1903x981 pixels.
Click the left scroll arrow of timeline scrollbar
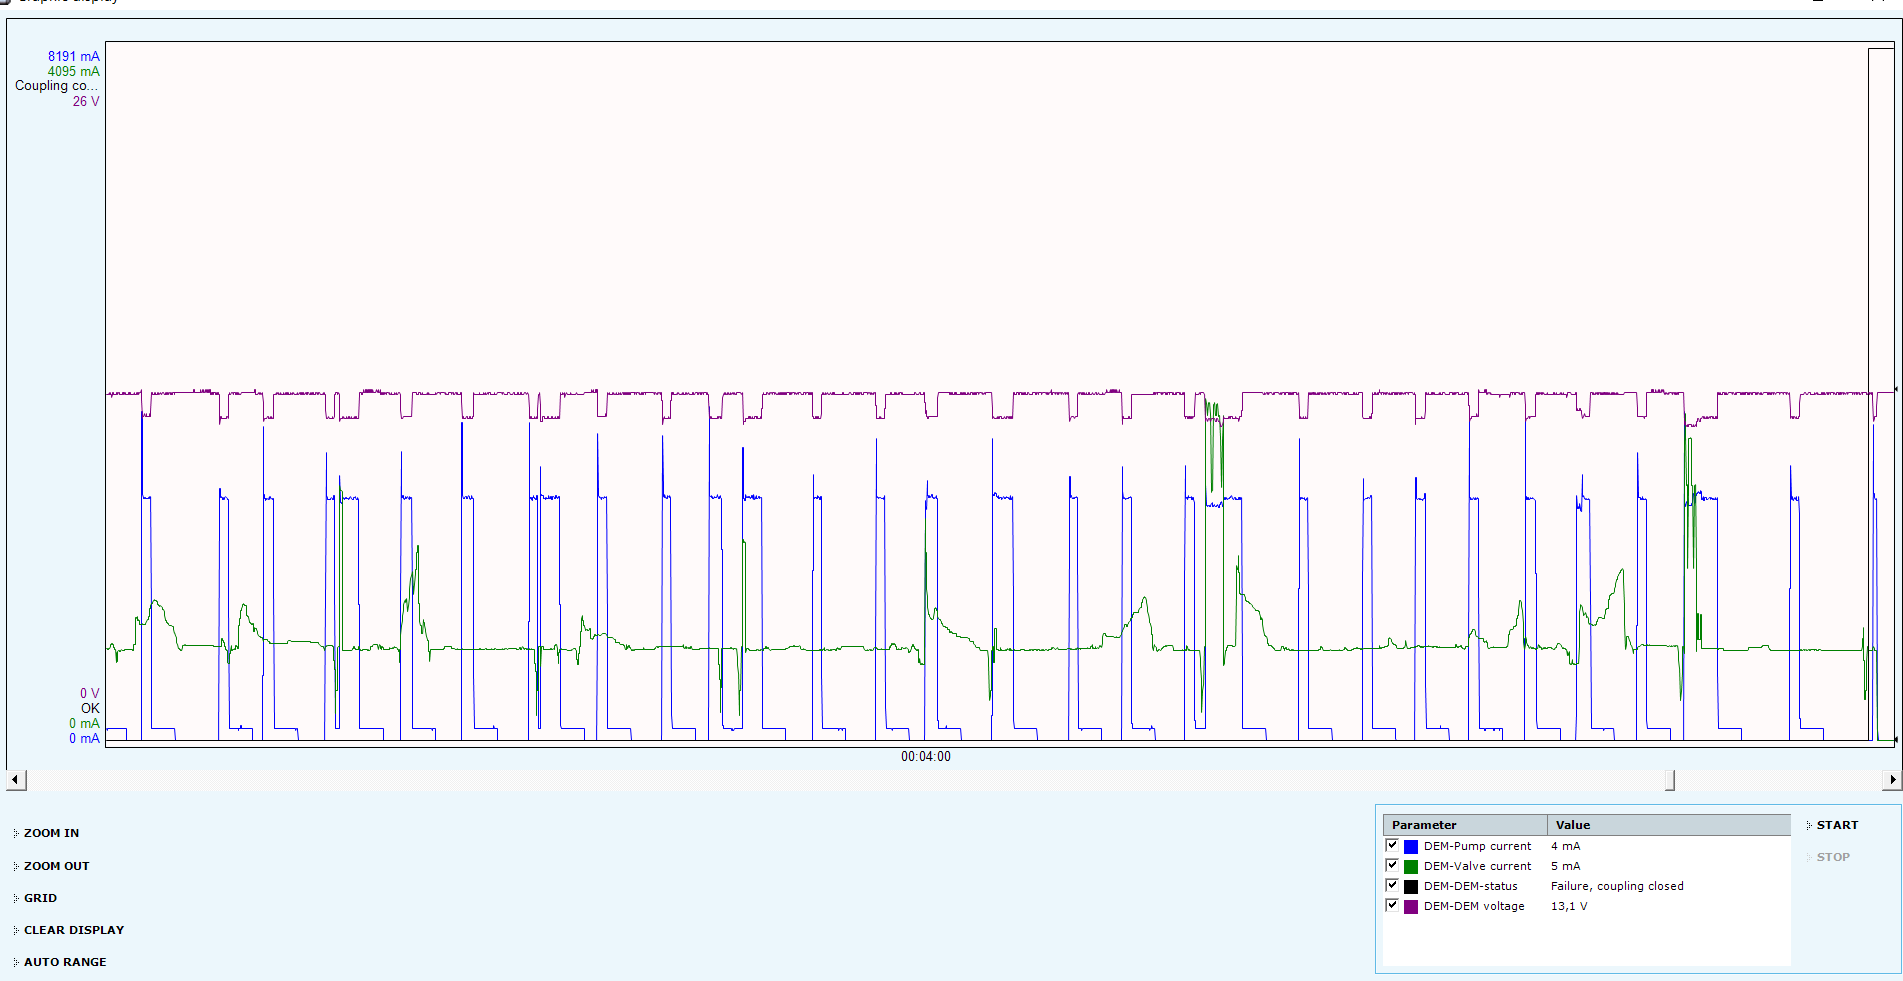point(16,780)
